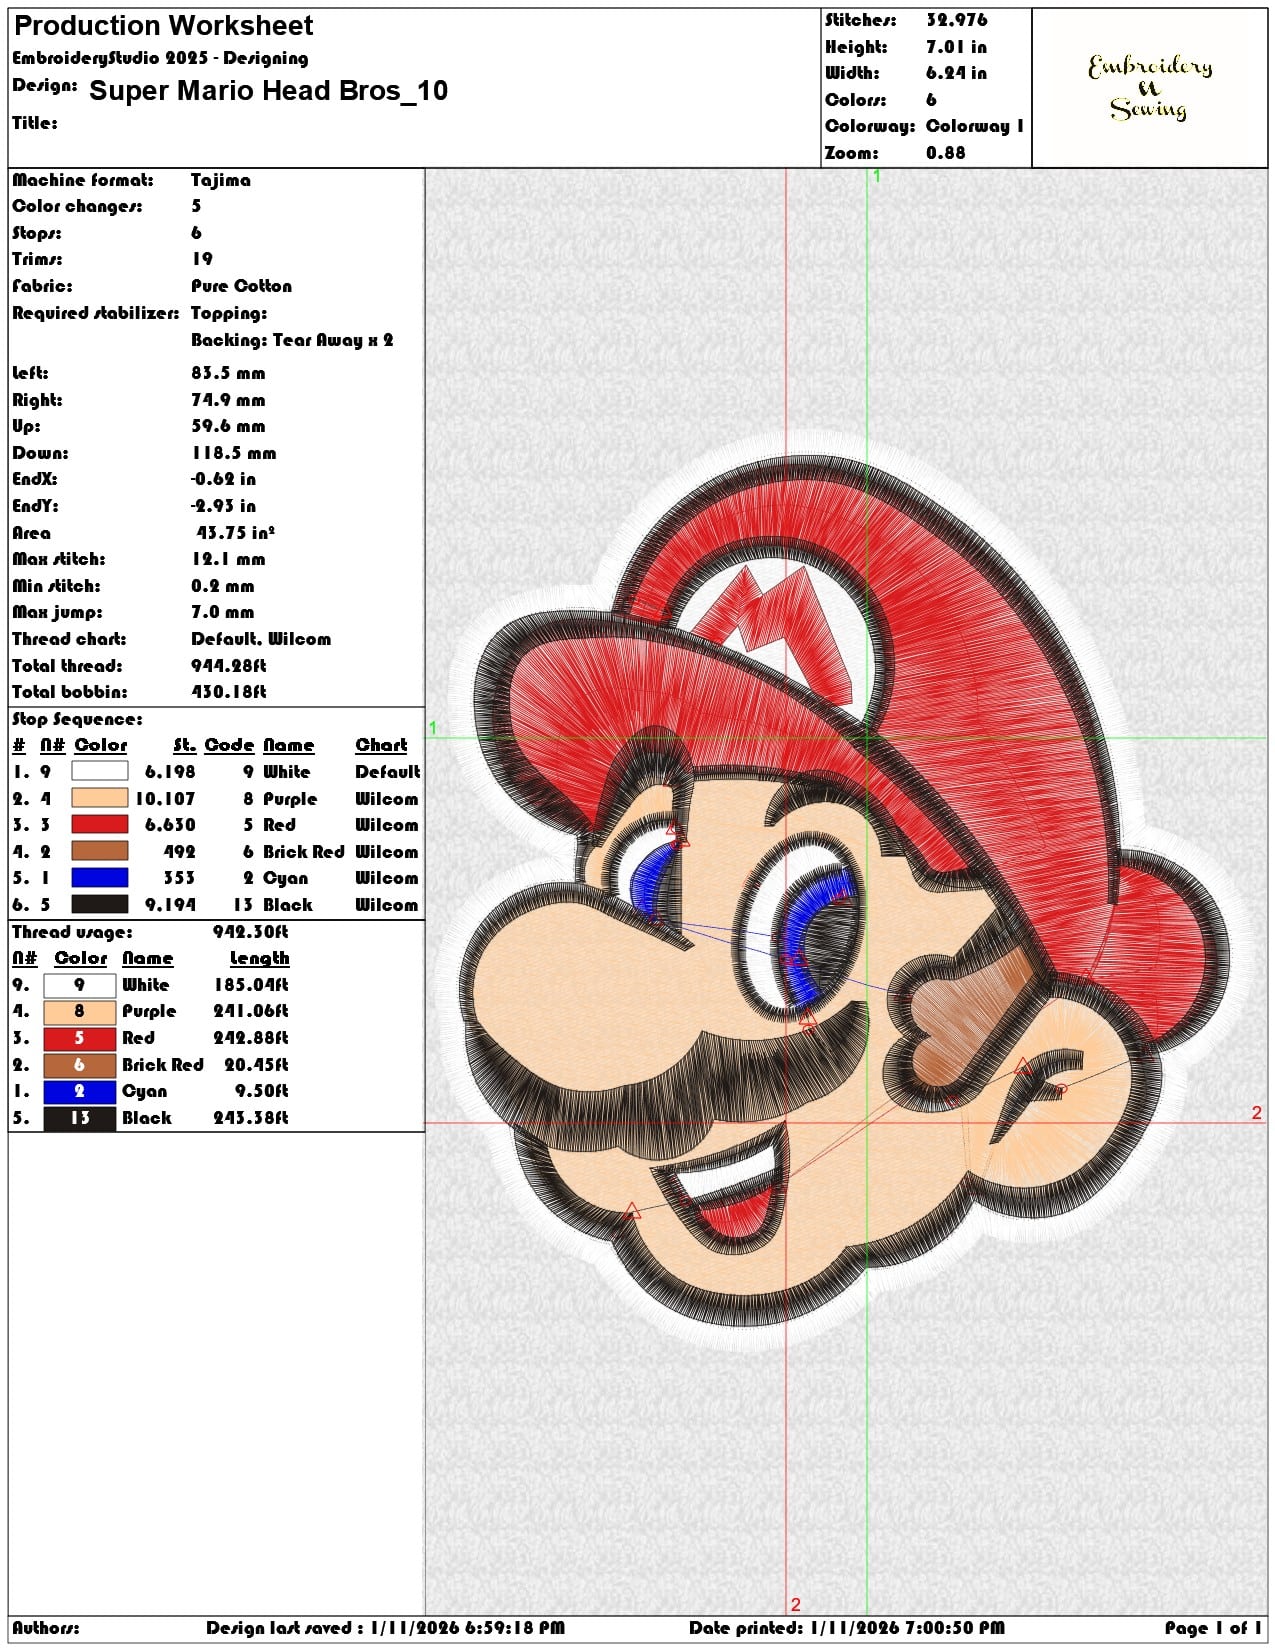Click the EndX value -0.62 in

224,479
